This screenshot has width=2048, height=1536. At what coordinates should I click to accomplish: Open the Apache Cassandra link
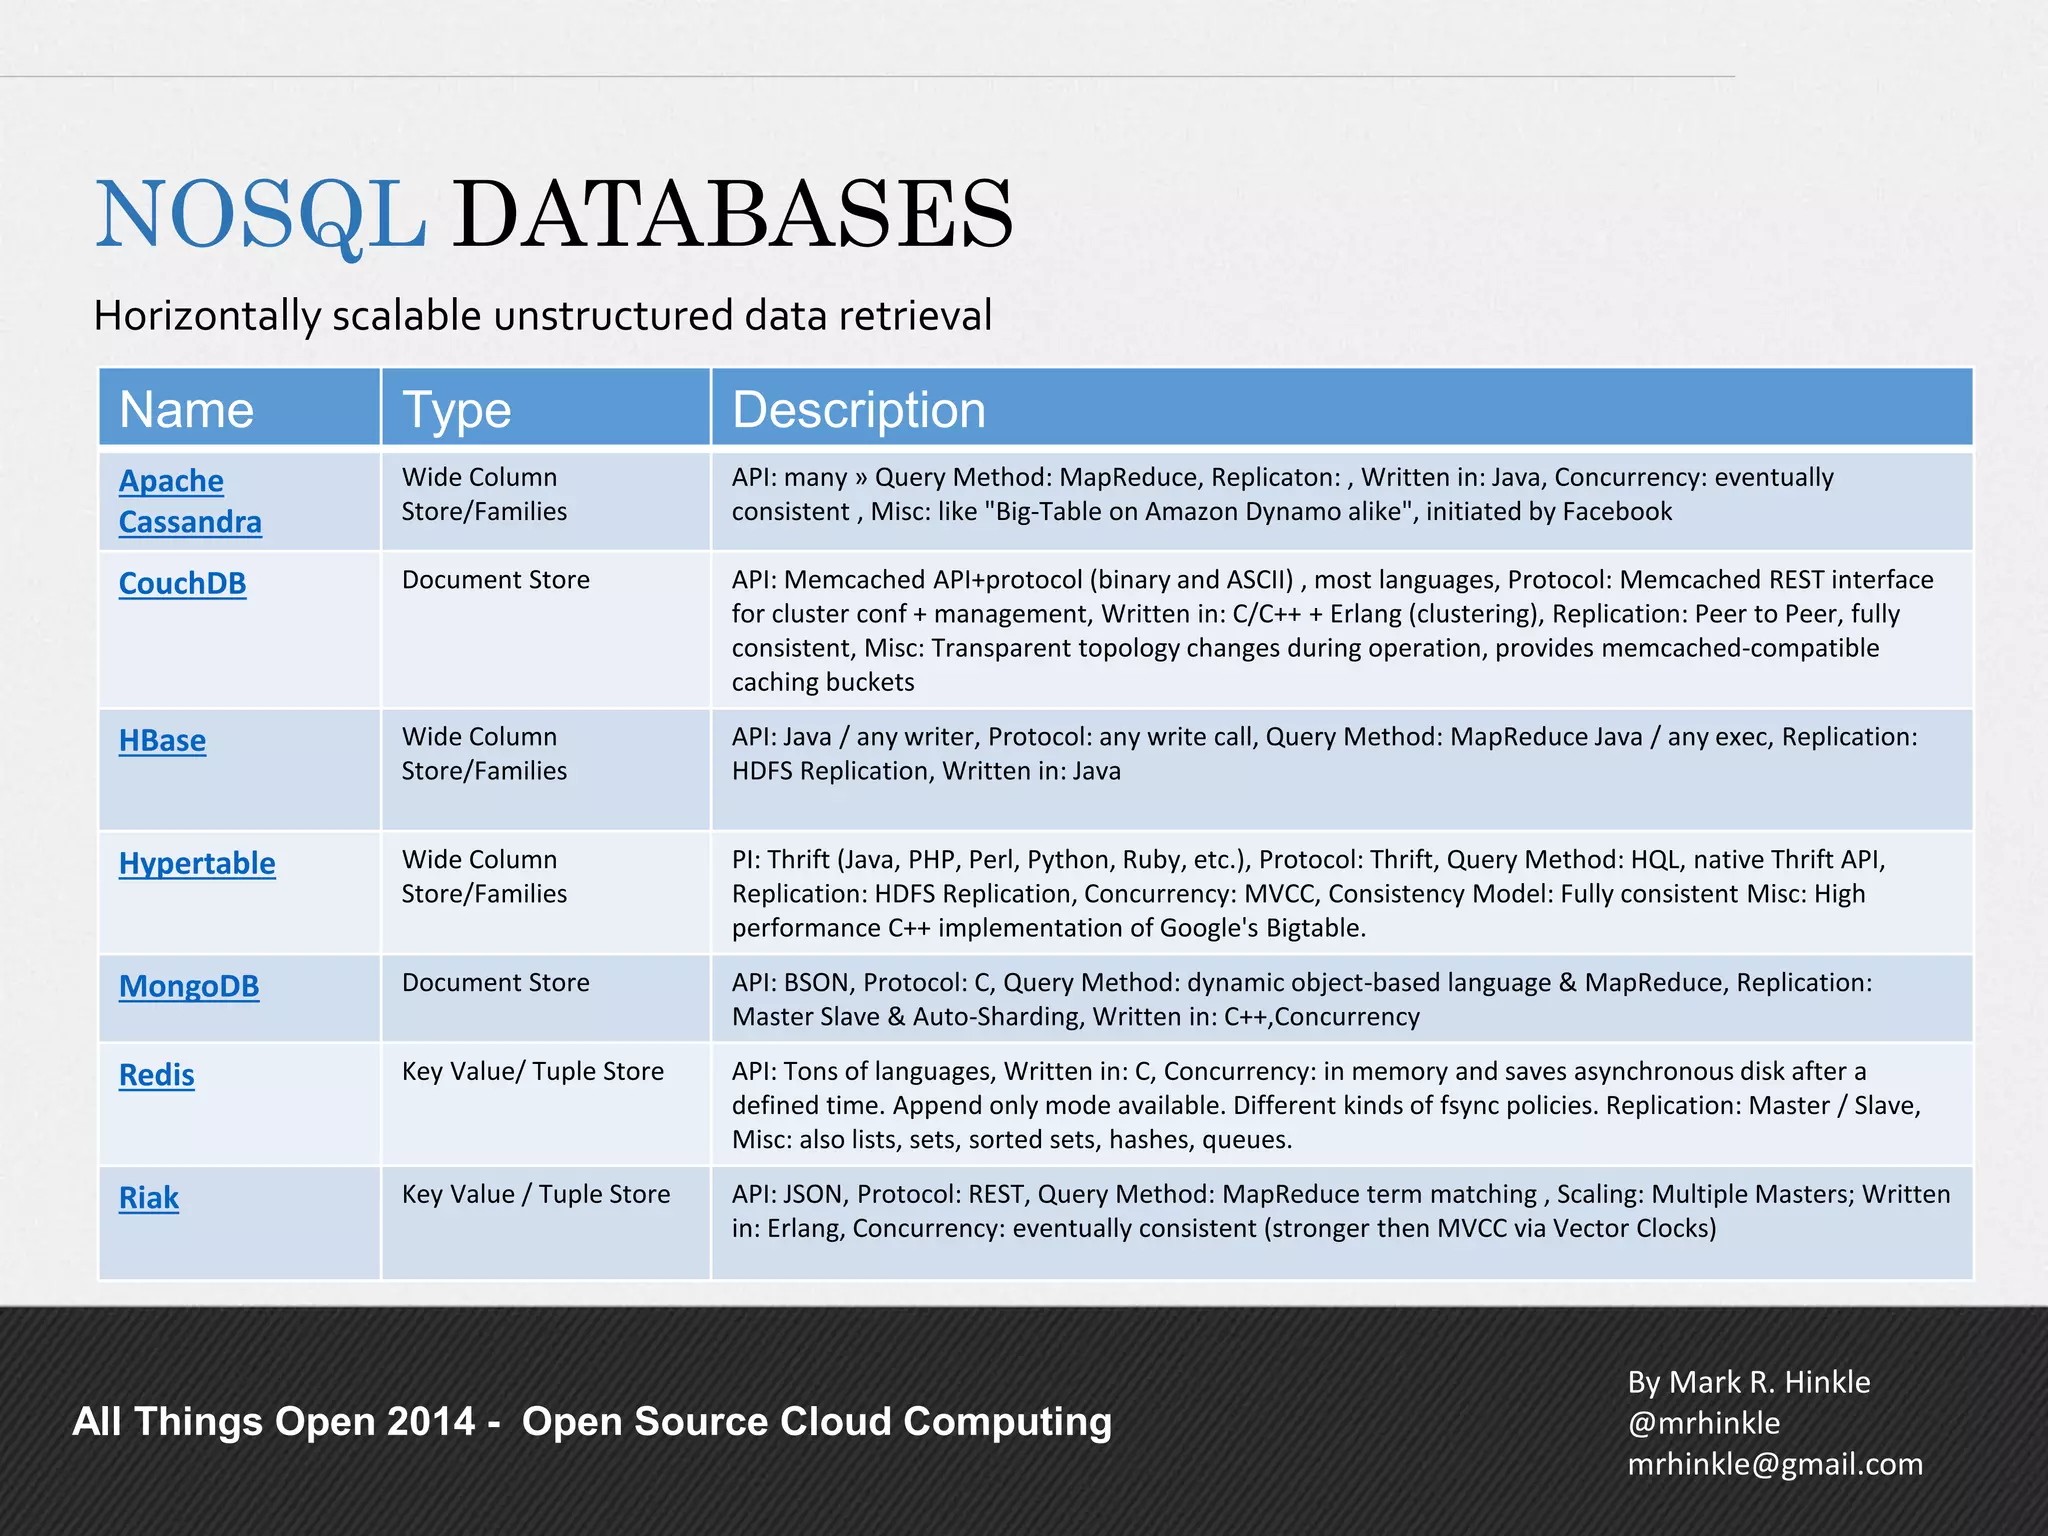tap(190, 501)
